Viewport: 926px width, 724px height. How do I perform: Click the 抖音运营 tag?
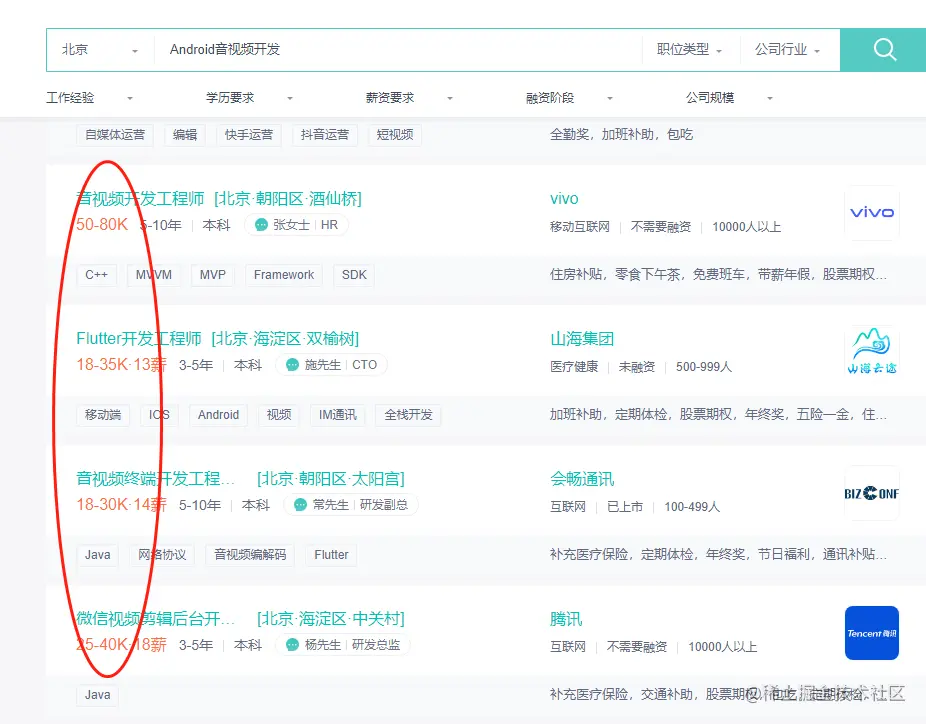point(325,135)
